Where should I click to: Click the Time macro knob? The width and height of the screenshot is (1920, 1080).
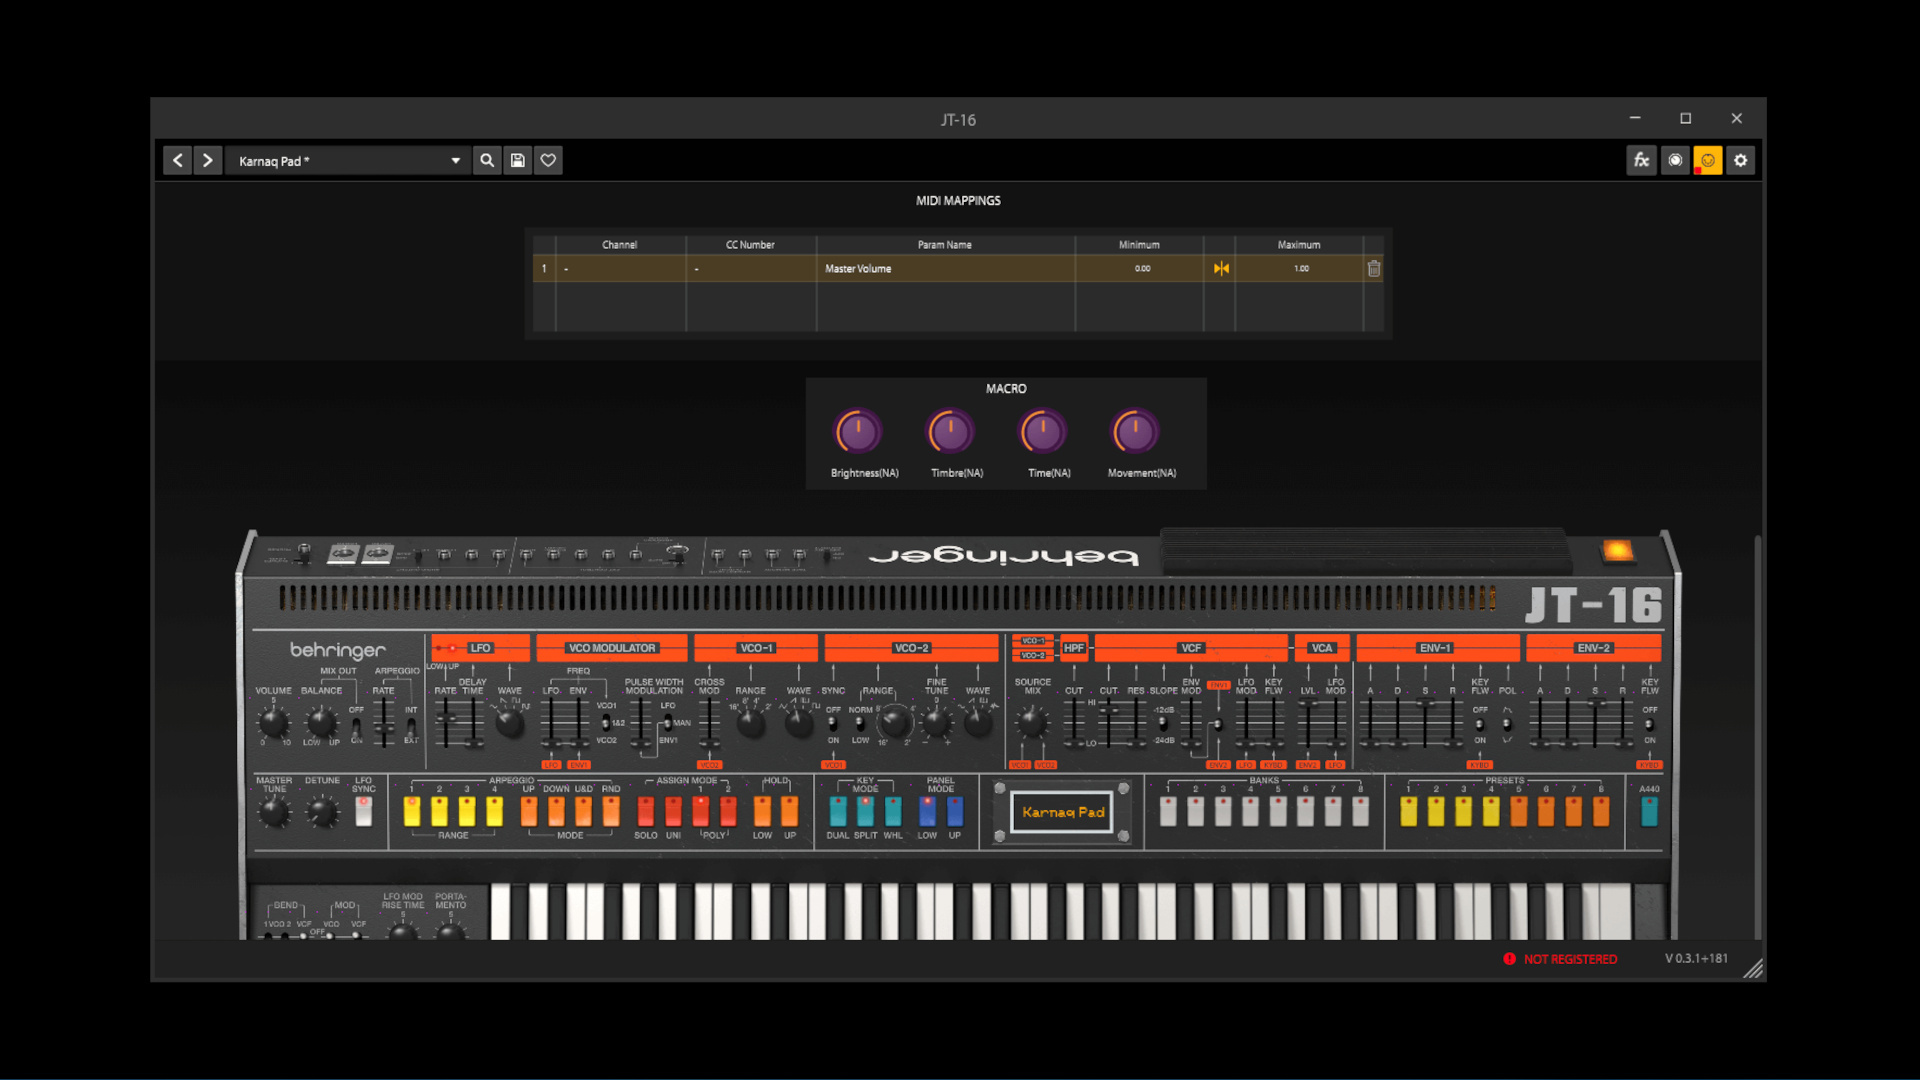coord(1043,432)
